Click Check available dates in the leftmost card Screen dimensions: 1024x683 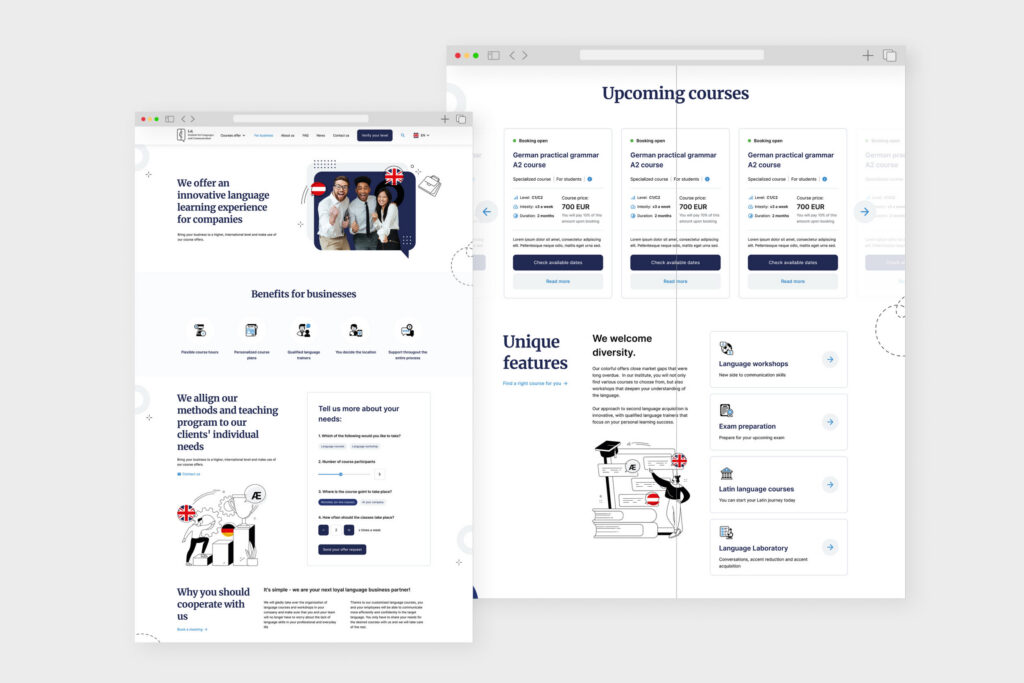pyautogui.click(x=558, y=262)
